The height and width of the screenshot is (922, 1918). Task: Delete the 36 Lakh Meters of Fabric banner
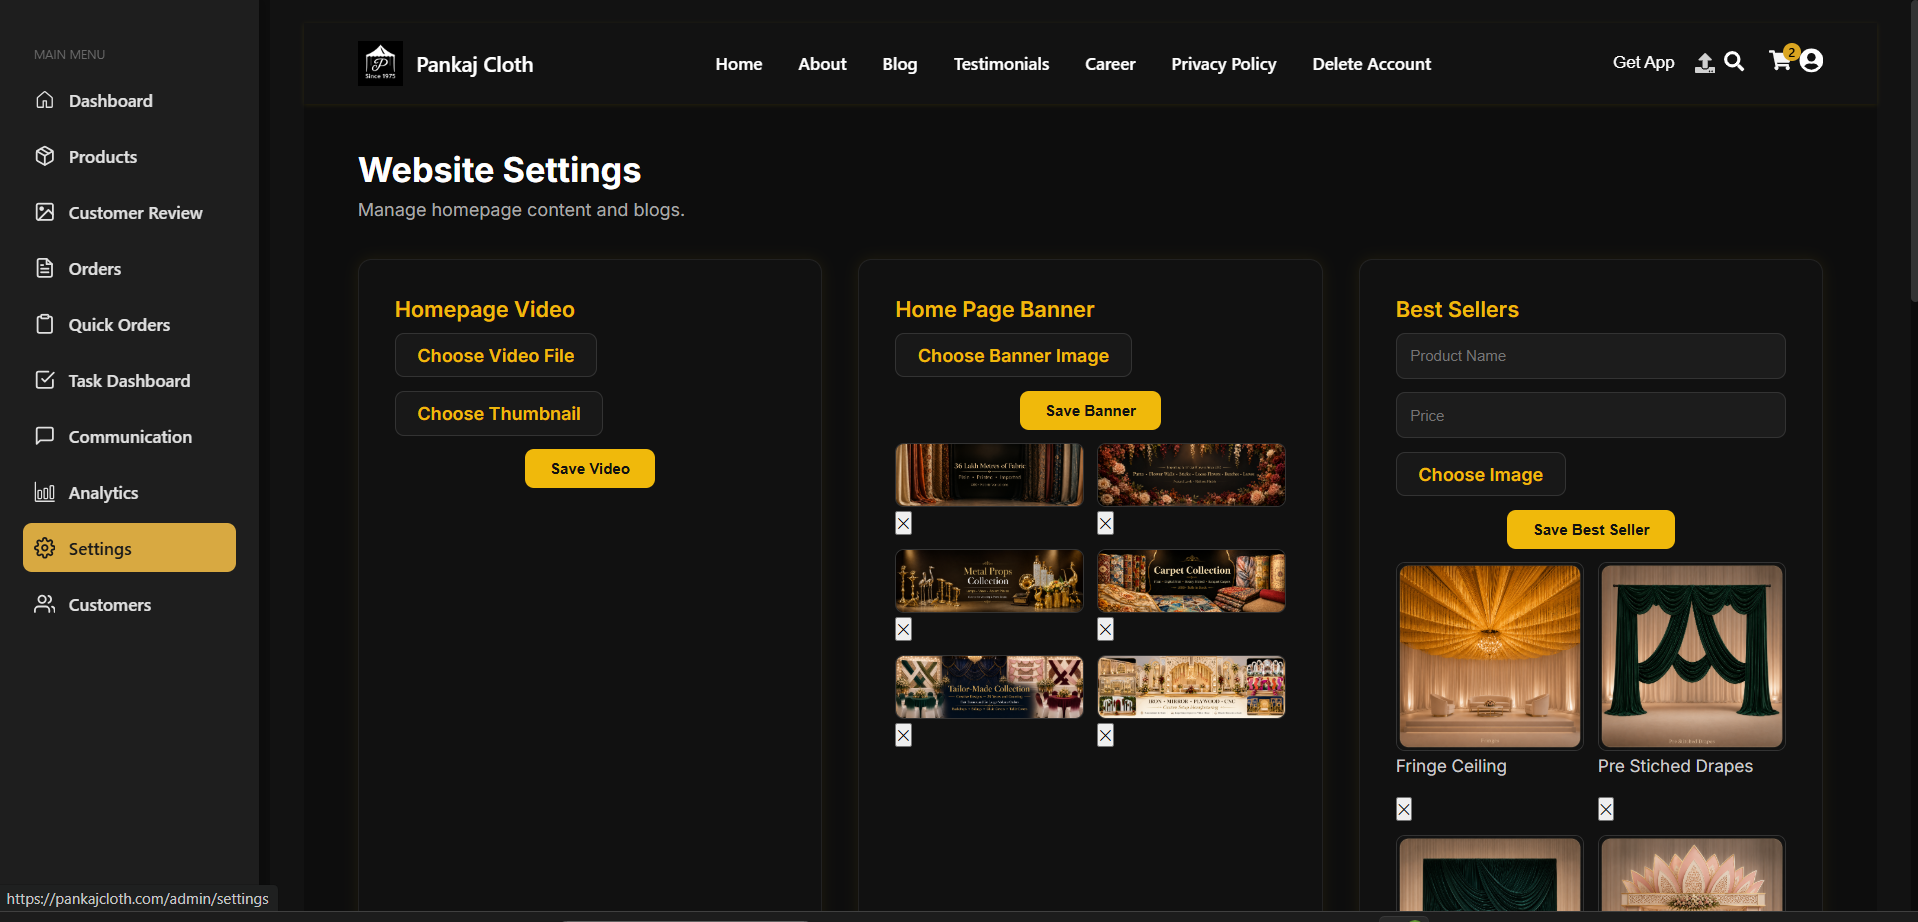point(904,523)
